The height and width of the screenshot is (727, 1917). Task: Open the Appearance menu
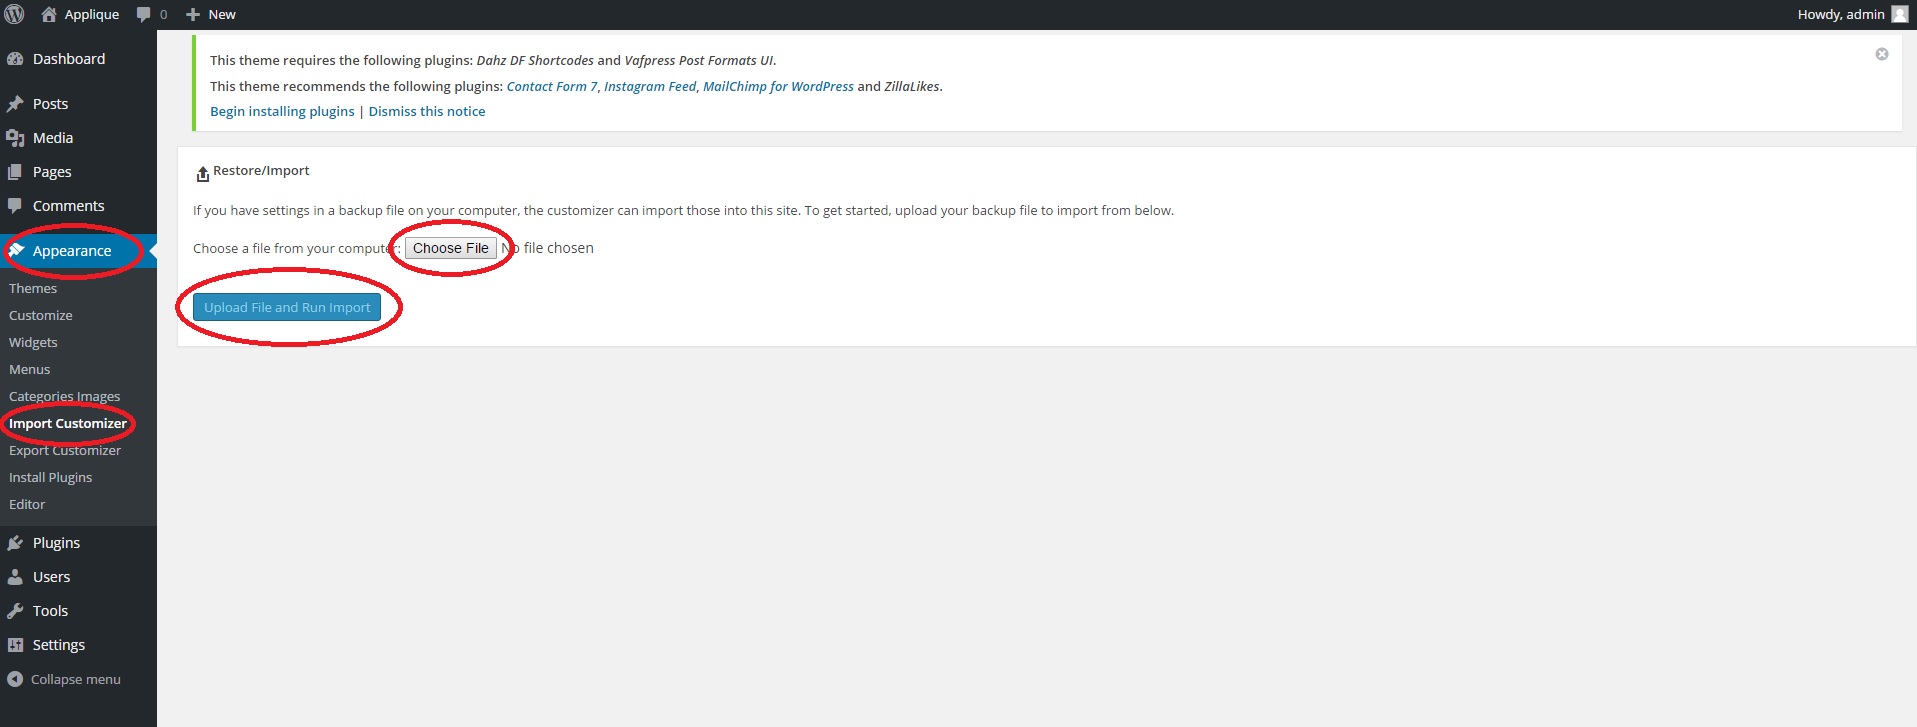(71, 251)
